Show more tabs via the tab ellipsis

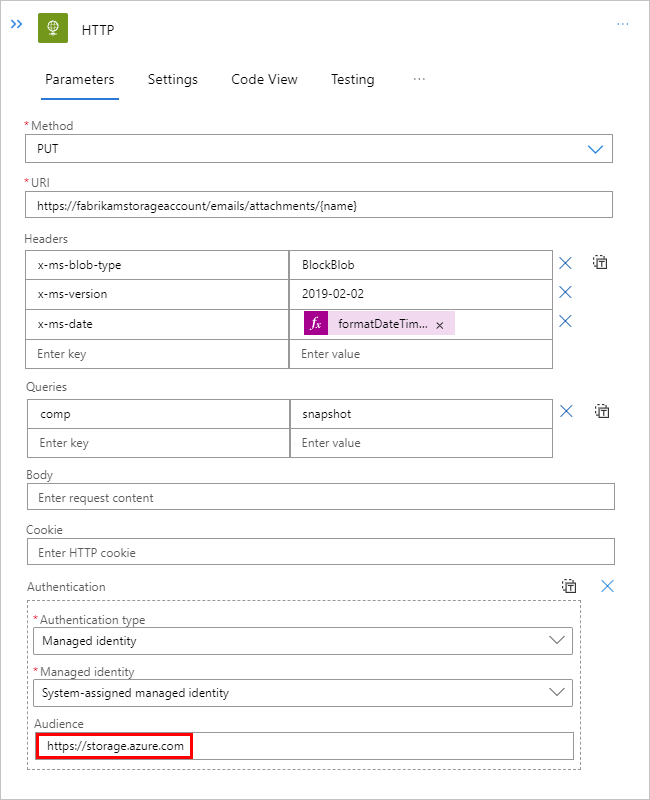pyautogui.click(x=419, y=79)
